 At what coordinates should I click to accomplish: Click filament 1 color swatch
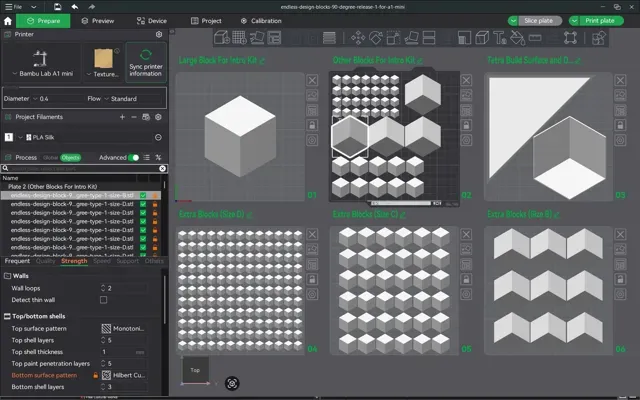point(9,138)
